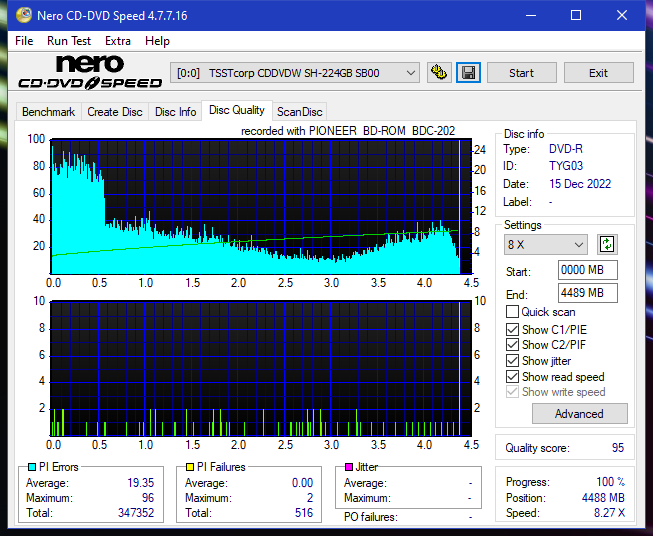Viewport: 653px width, 536px height.
Task: Switch to the Benchmark tab
Action: 48,112
